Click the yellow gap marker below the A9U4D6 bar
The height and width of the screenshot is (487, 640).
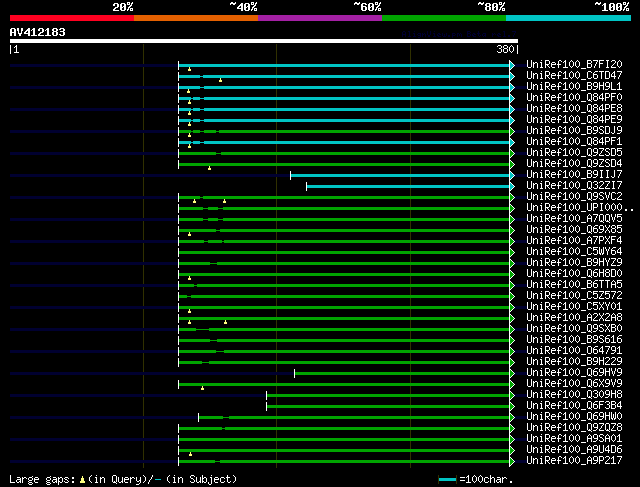pyautogui.click(x=191, y=454)
